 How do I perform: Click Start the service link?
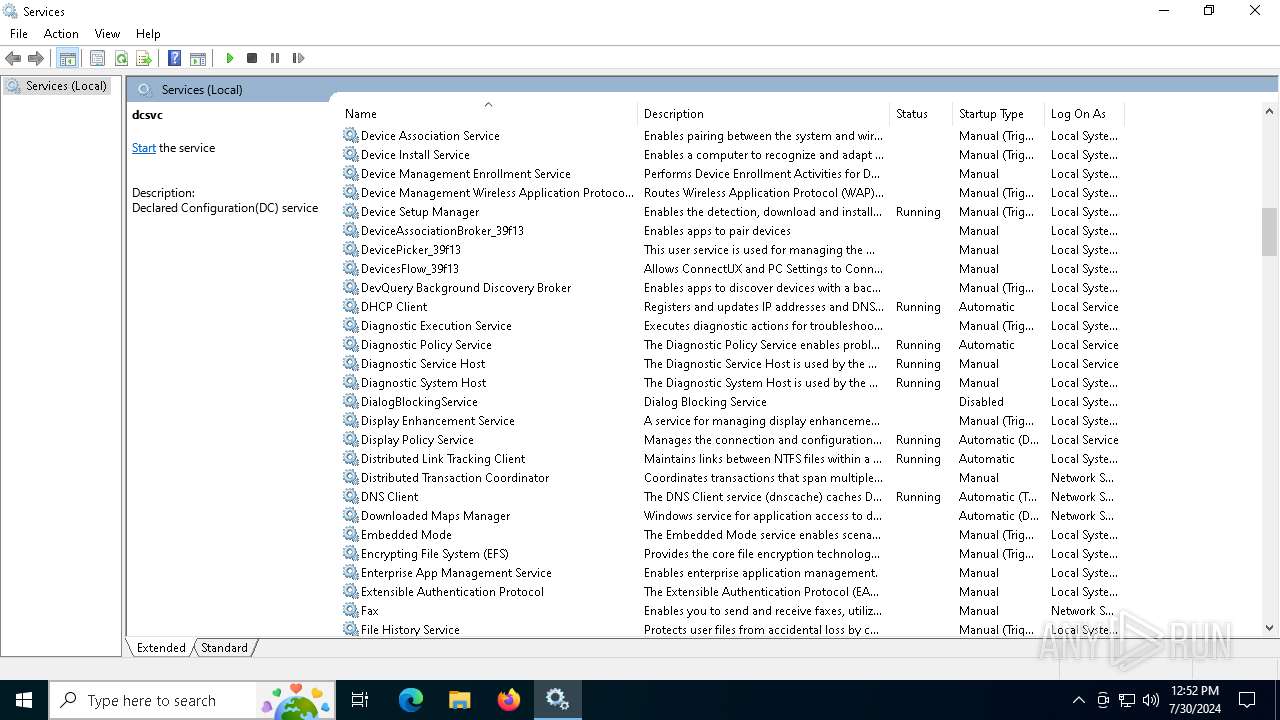tap(144, 148)
